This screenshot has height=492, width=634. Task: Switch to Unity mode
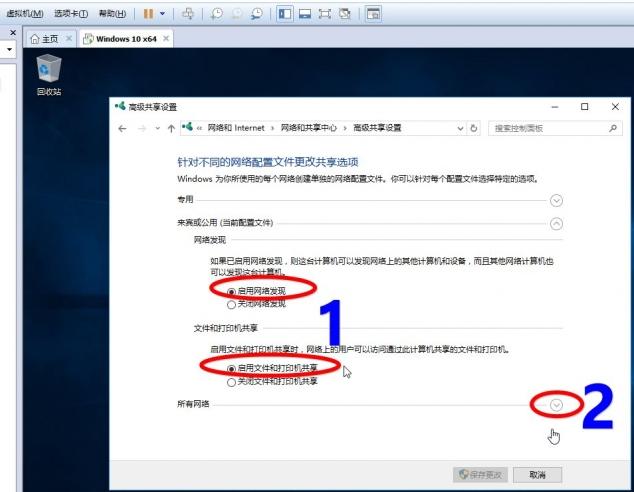point(345,14)
